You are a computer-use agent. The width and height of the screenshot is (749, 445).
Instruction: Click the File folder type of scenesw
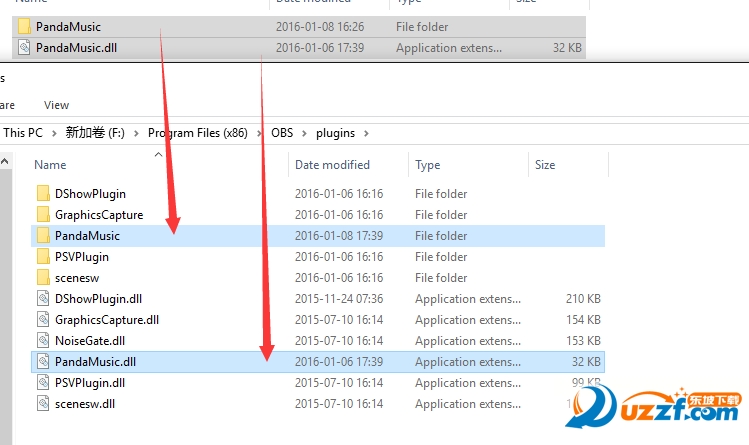click(441, 278)
